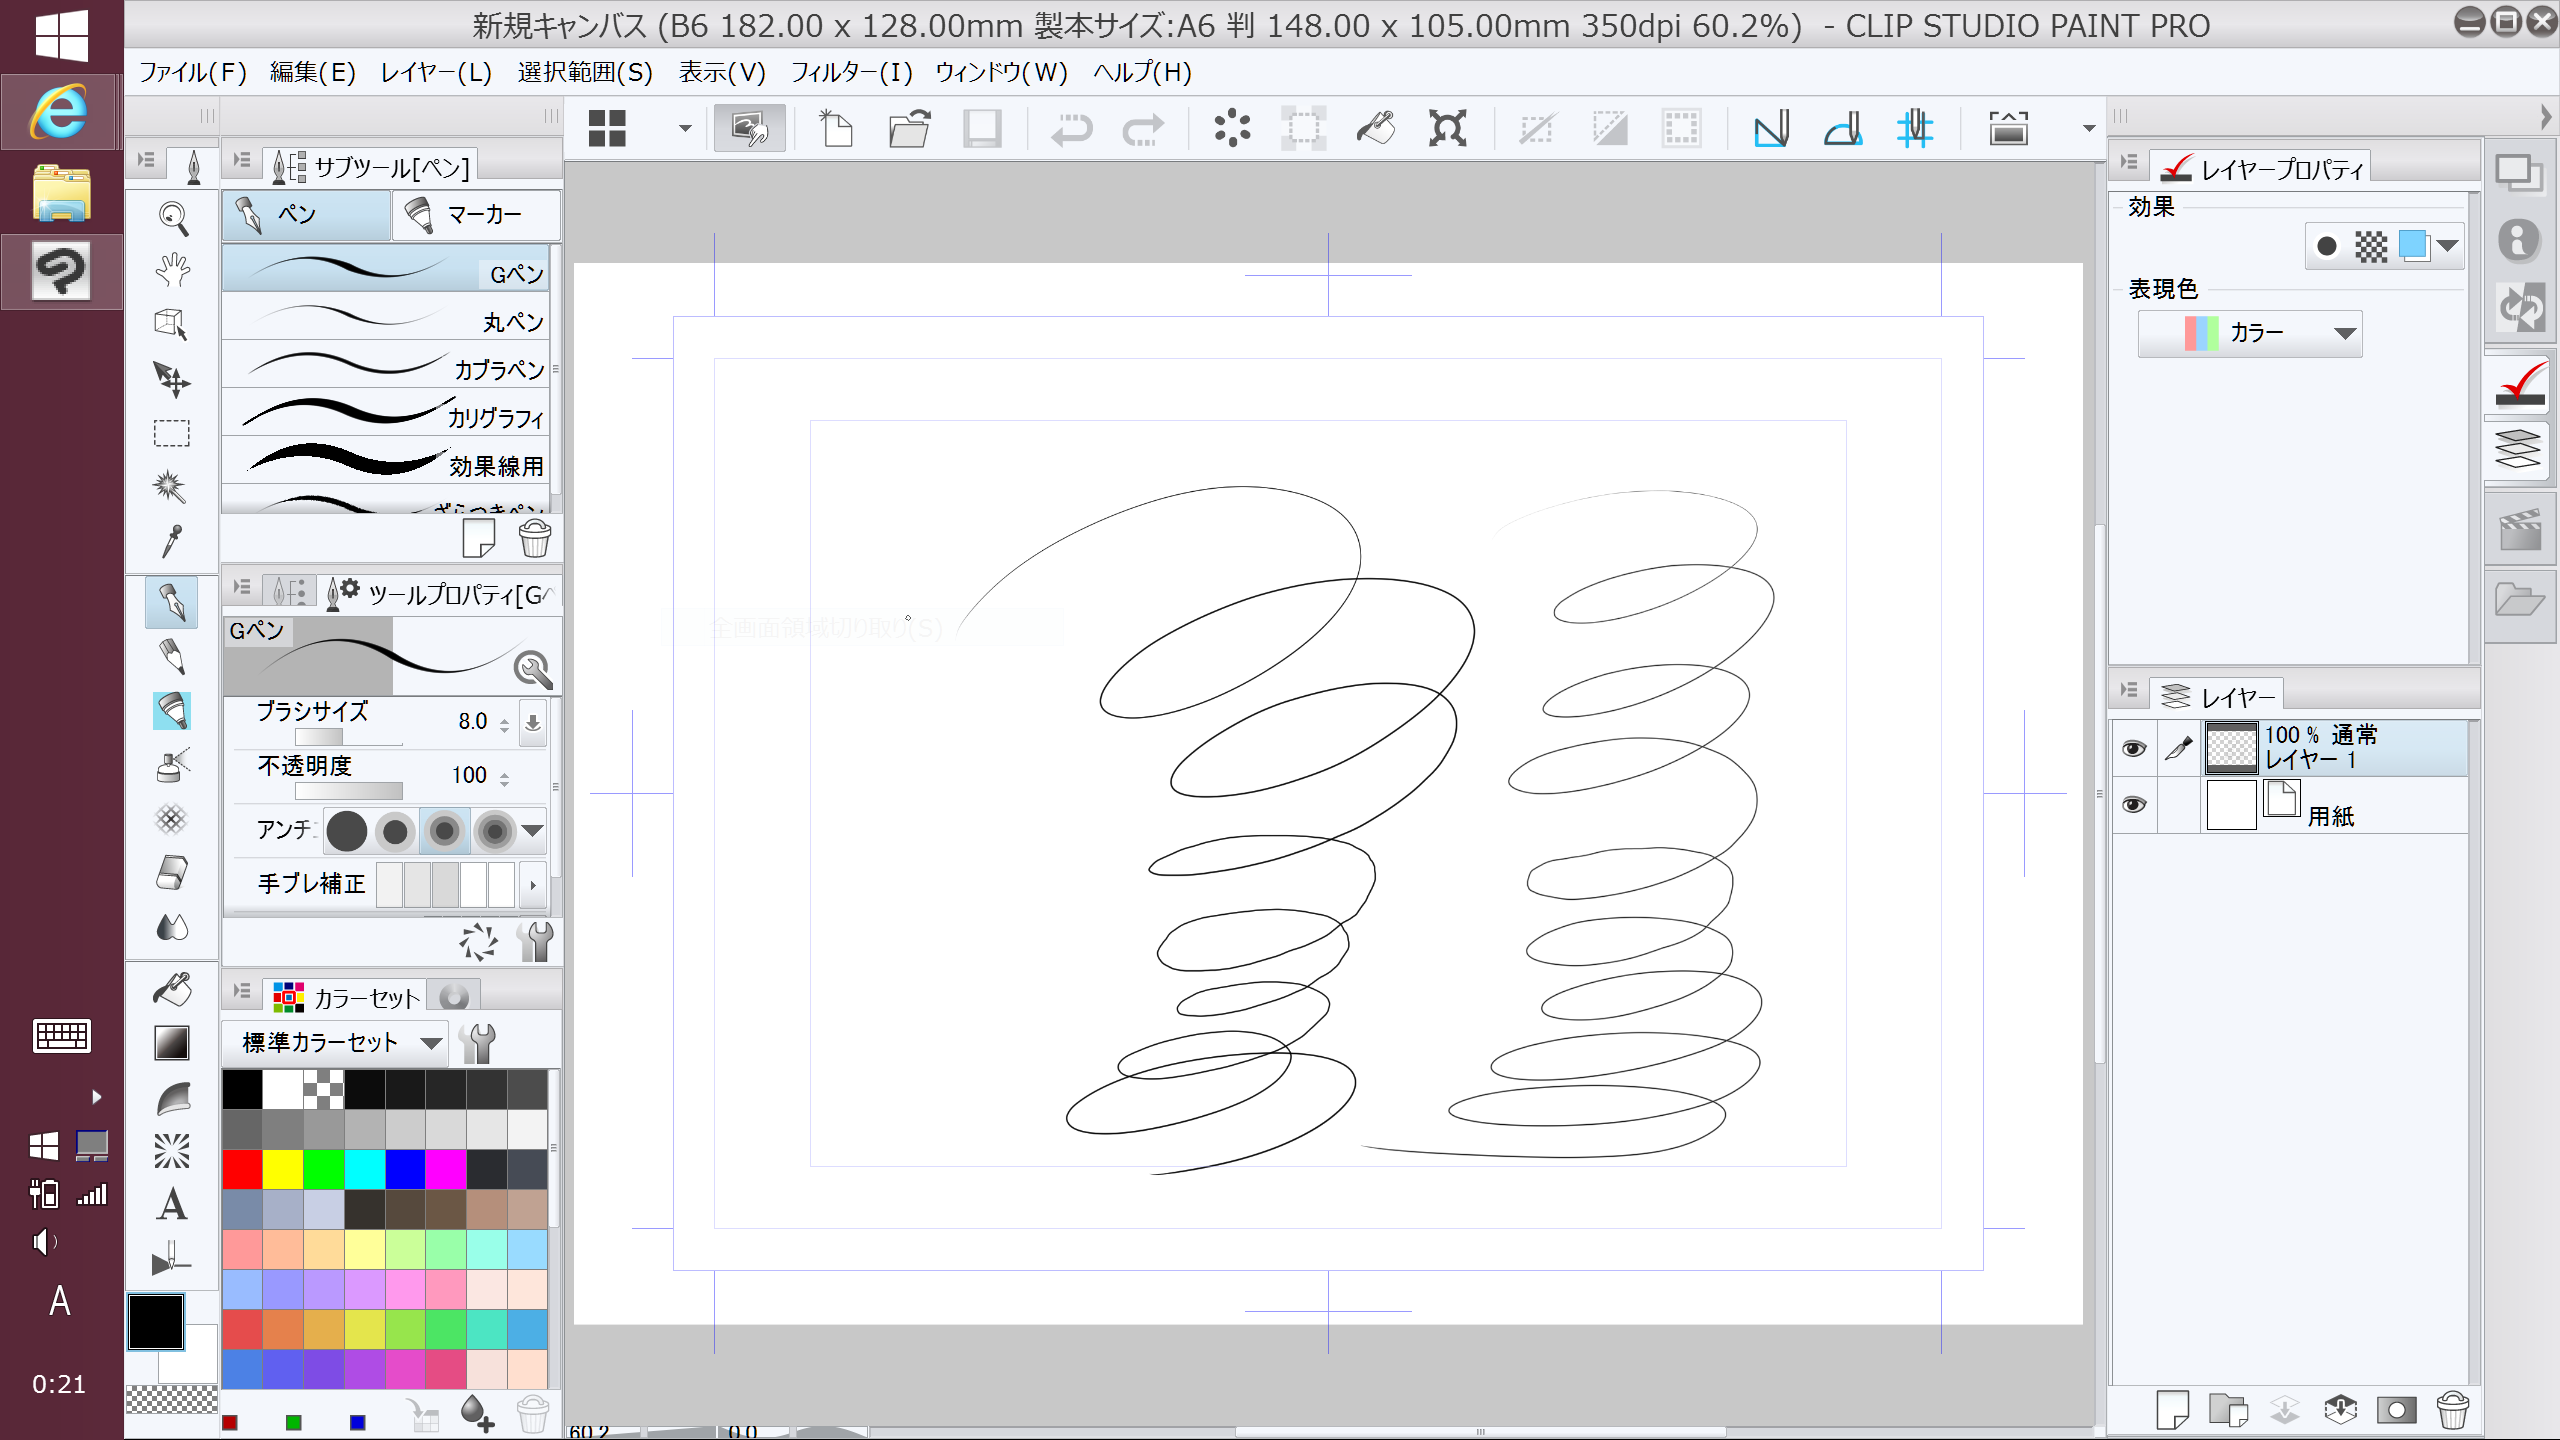Select the magnifier zoom tool
2560x1440 pixels.
173,217
